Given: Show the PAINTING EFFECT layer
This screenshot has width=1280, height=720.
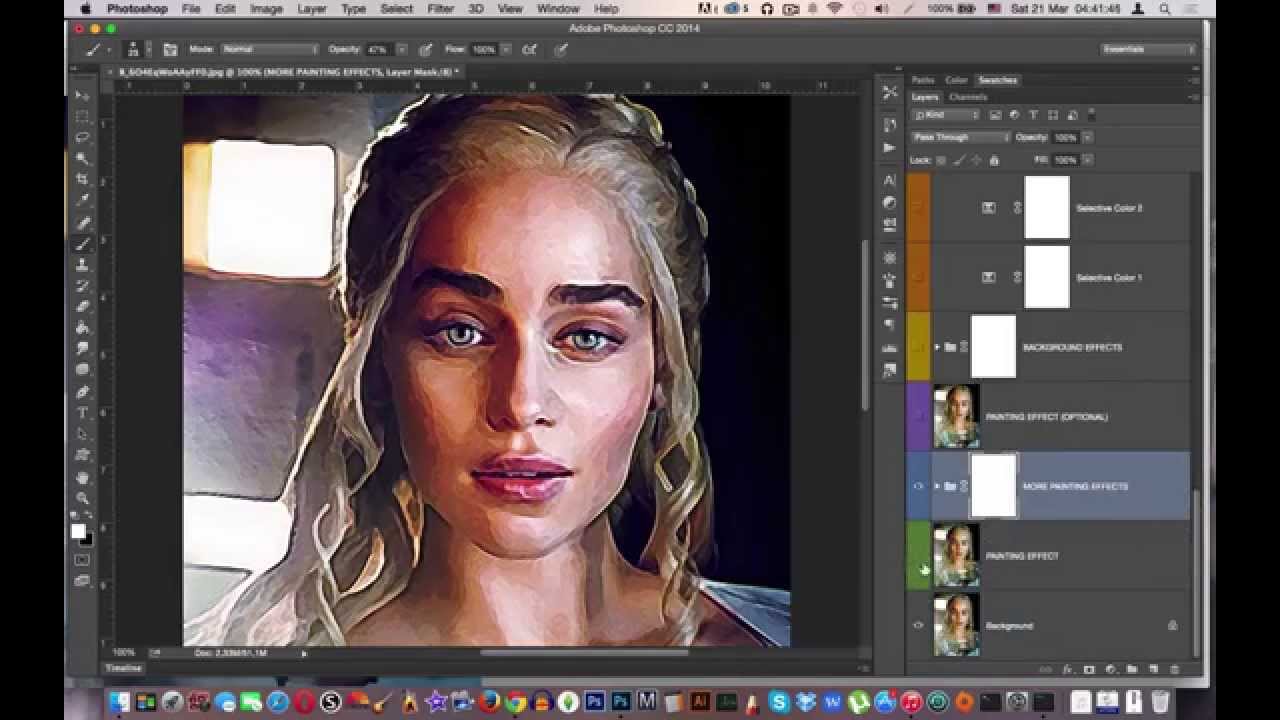Looking at the screenshot, I should click(918, 556).
